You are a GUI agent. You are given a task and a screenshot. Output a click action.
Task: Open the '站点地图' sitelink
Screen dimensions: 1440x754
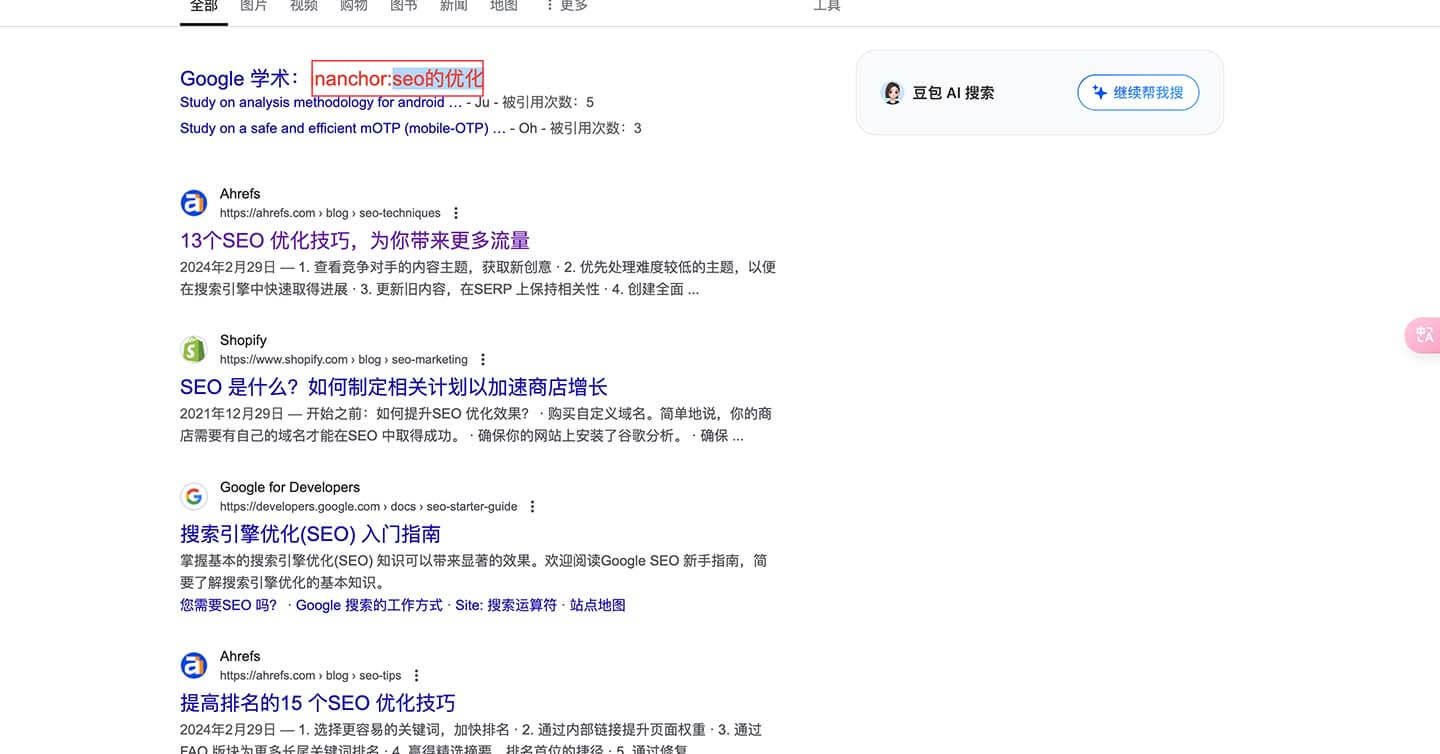click(x=598, y=605)
